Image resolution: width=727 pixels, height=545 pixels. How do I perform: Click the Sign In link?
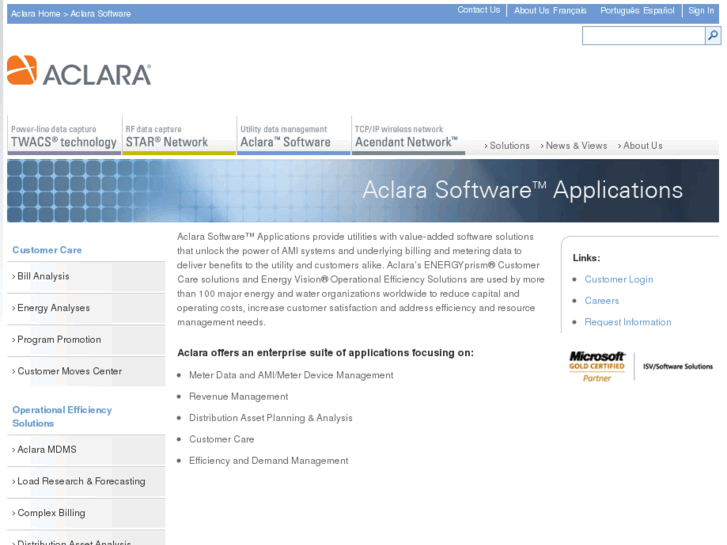(701, 11)
